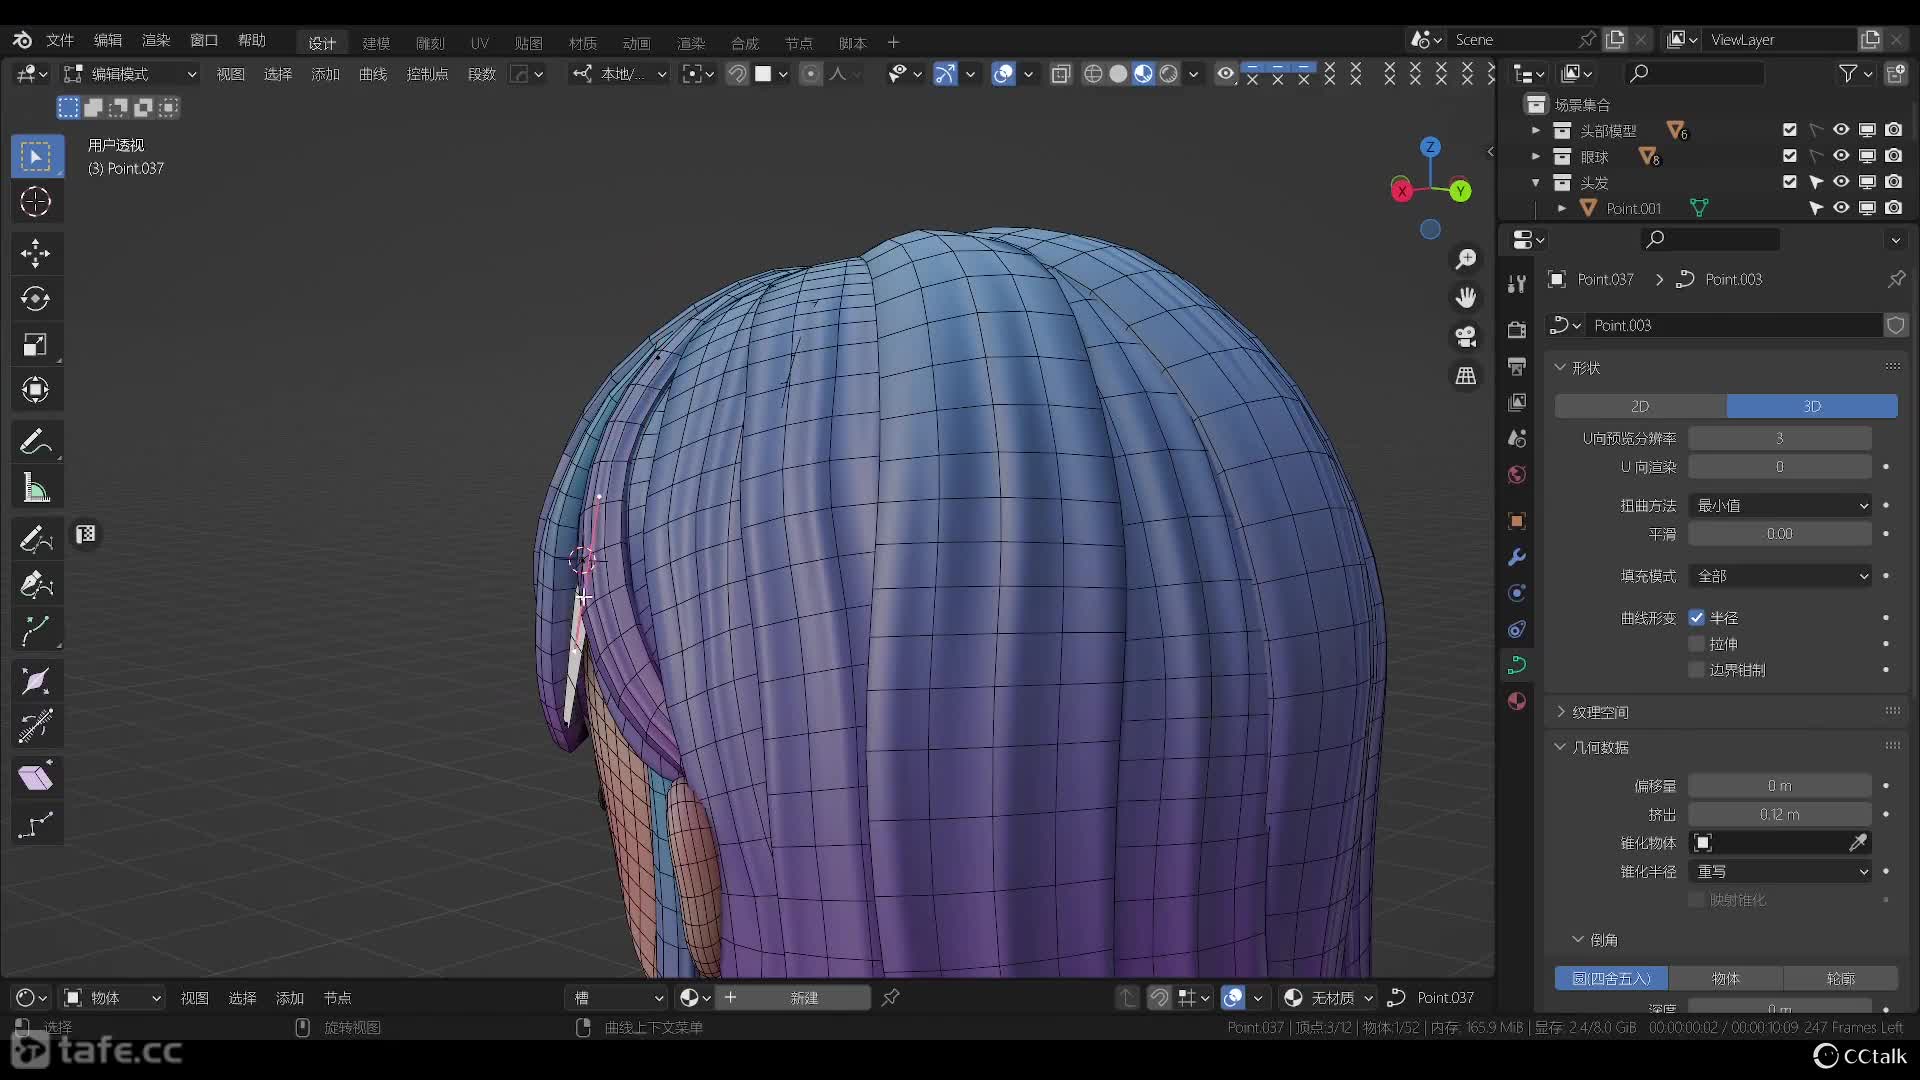Image resolution: width=1920 pixels, height=1080 pixels.
Task: Open the 扭曲方法 最小值 dropdown
Action: click(x=1780, y=506)
